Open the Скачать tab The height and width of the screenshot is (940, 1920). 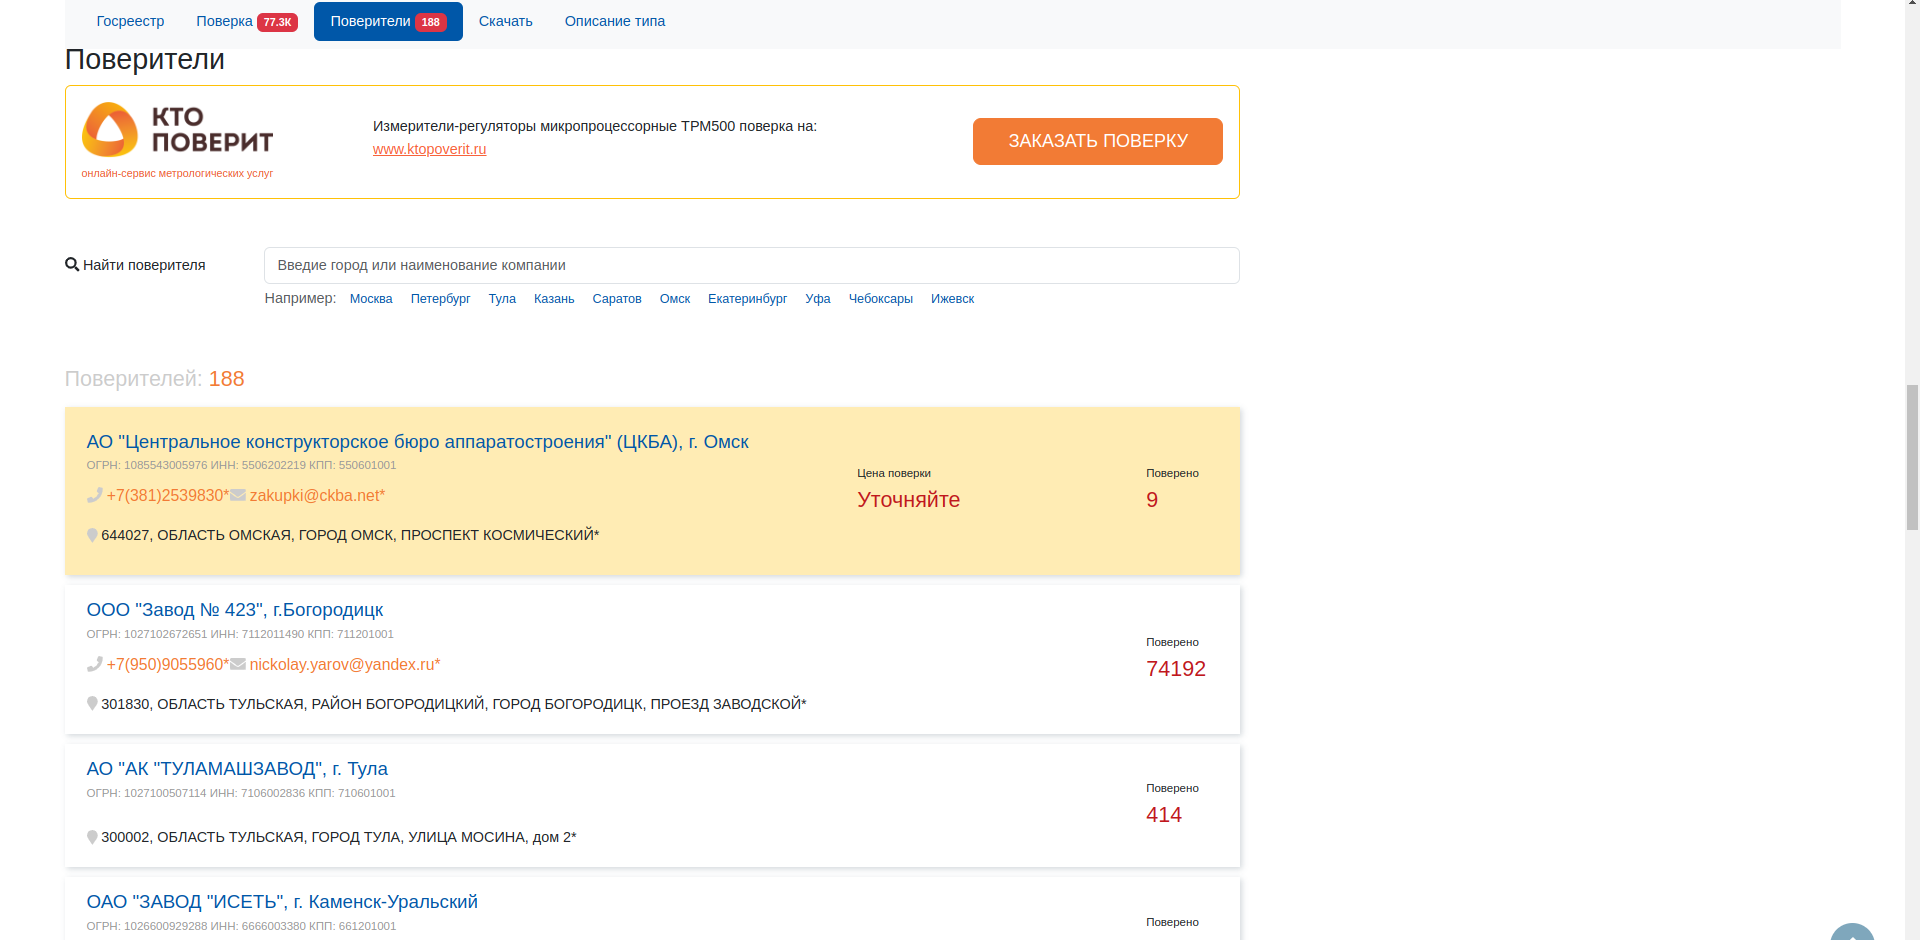[x=505, y=21]
